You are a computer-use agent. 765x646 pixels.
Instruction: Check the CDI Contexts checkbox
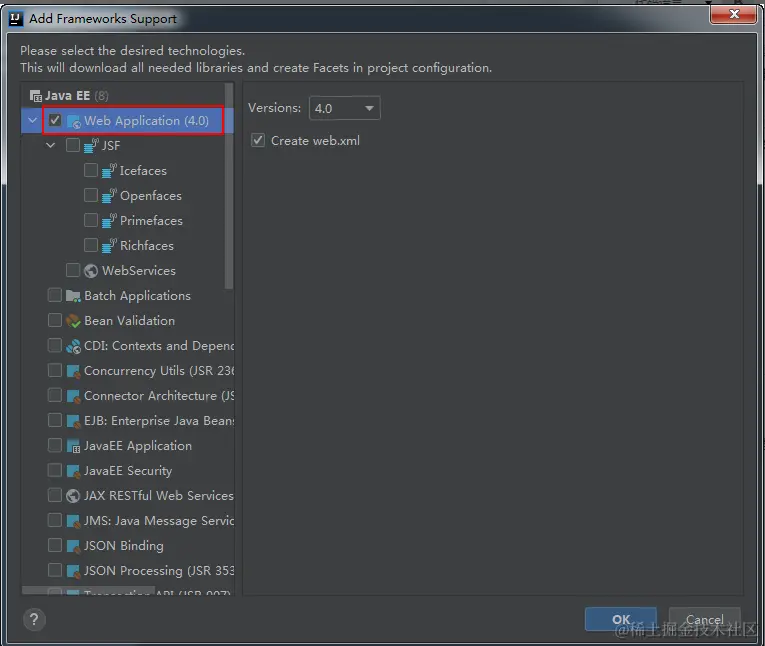[55, 345]
